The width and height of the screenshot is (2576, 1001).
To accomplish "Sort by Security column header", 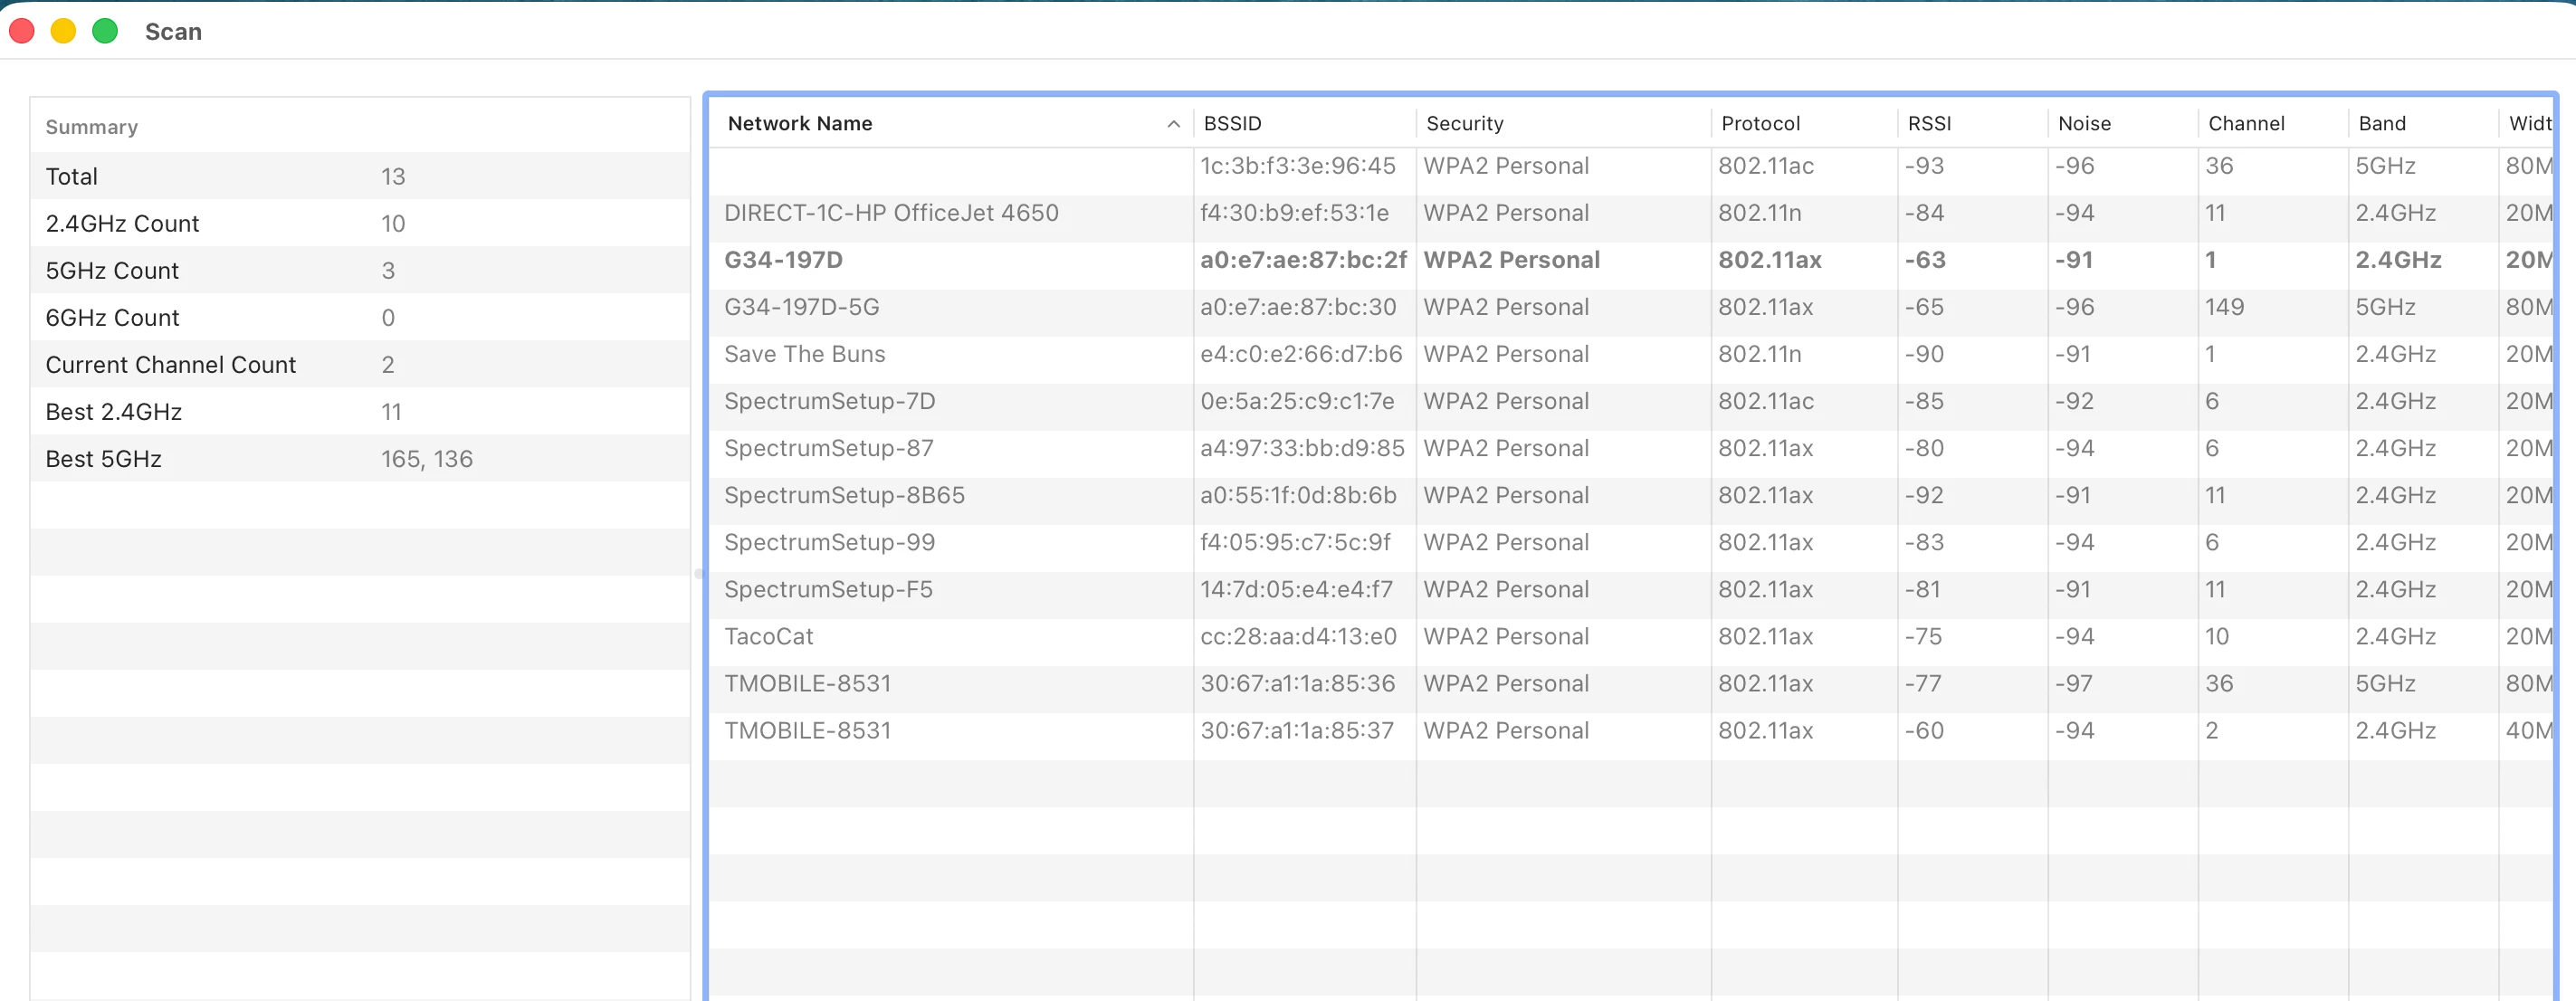I will 1464,124.
